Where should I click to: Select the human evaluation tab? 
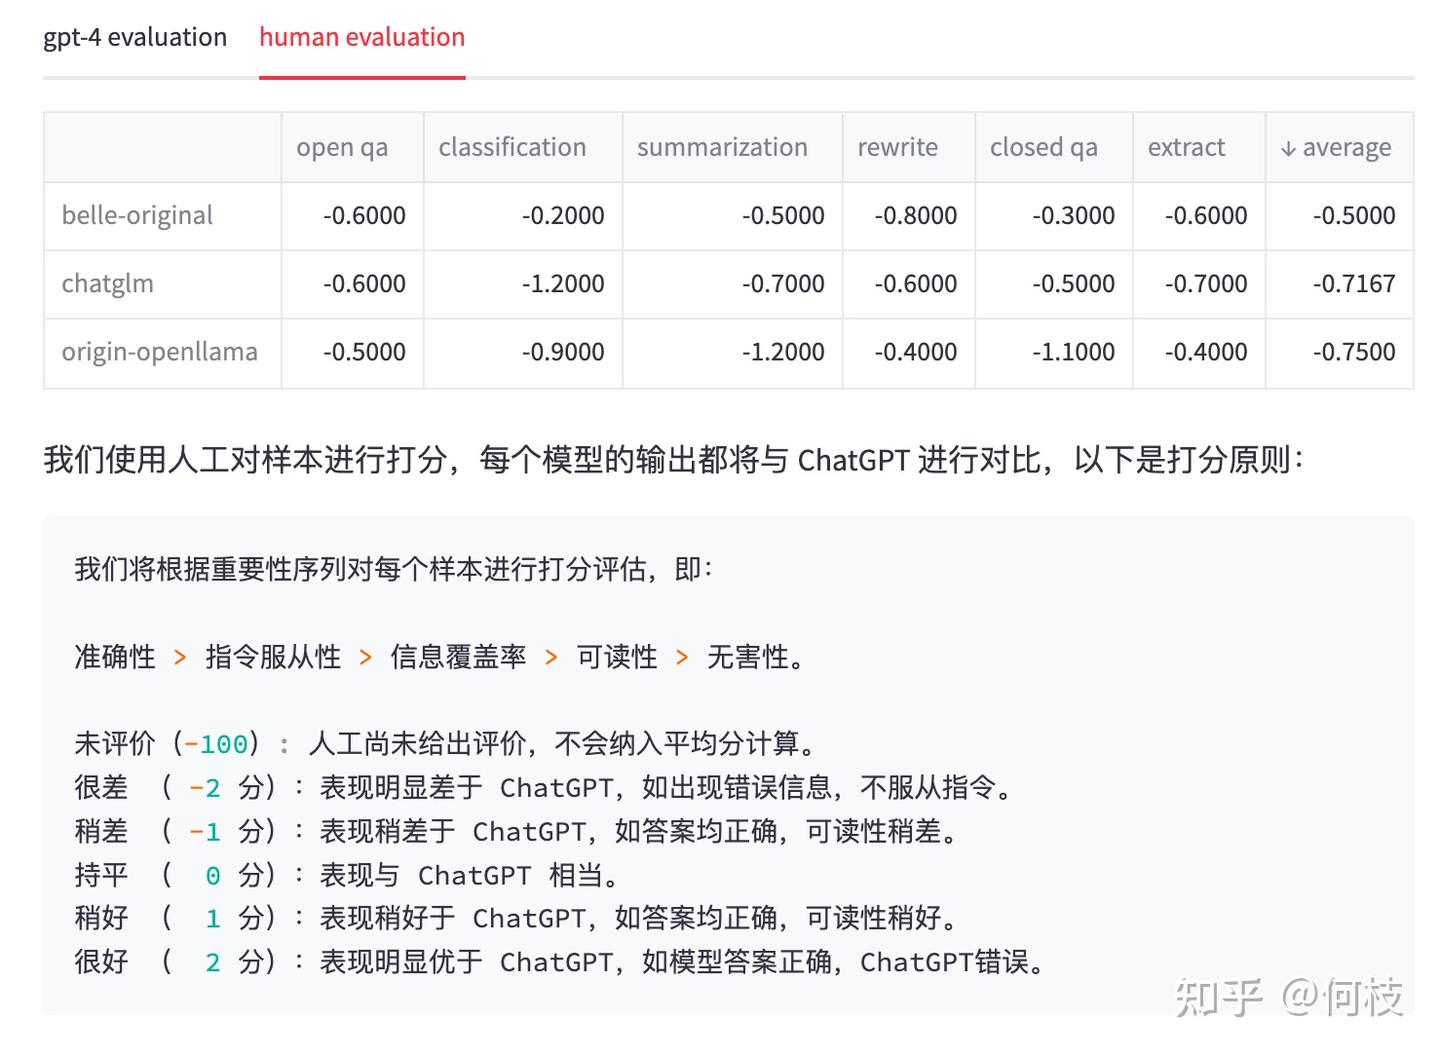[362, 38]
